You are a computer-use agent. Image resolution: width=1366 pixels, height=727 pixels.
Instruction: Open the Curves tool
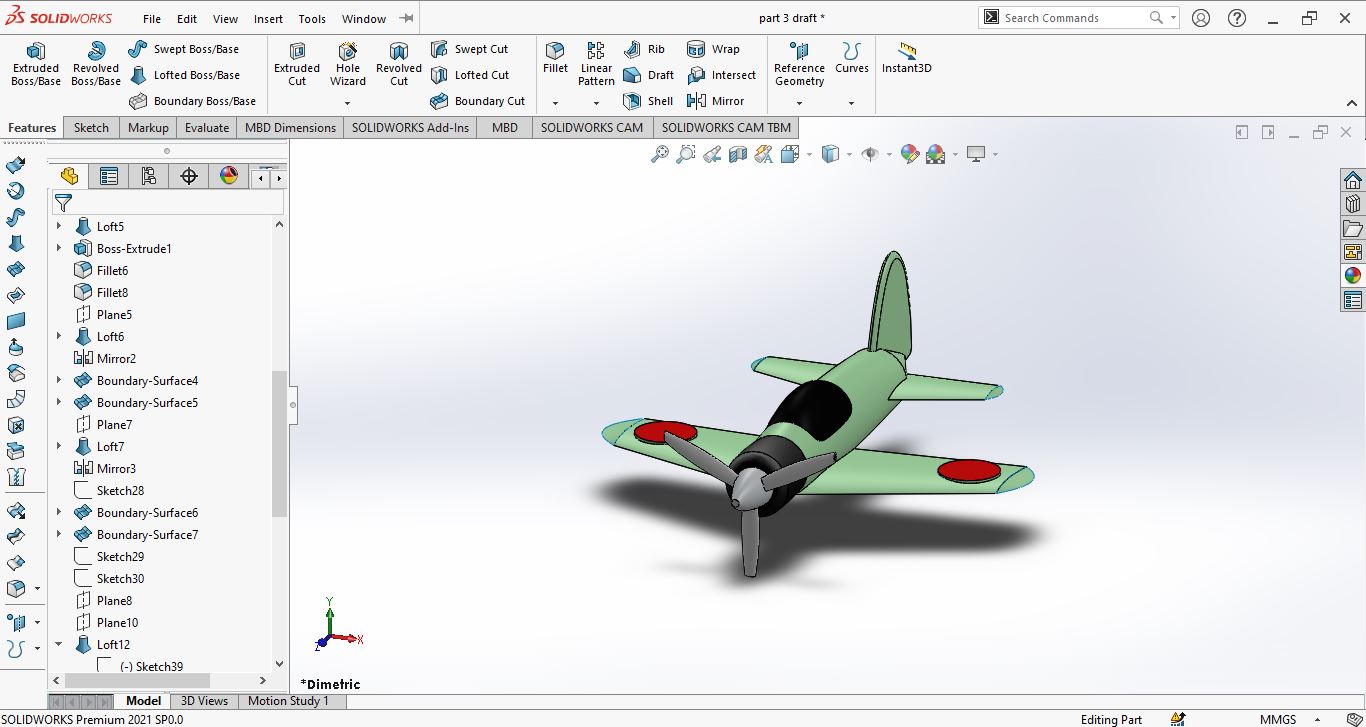(852, 58)
